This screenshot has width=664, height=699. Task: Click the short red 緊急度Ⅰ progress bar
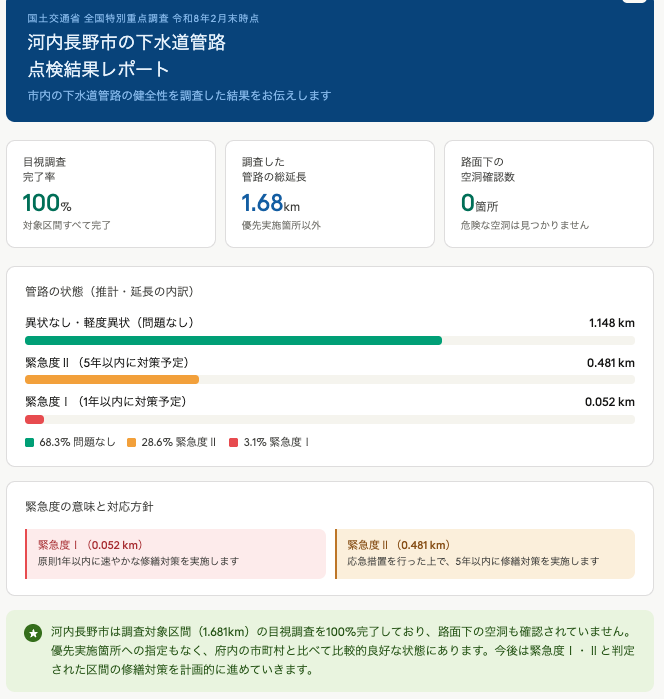pos(34,419)
